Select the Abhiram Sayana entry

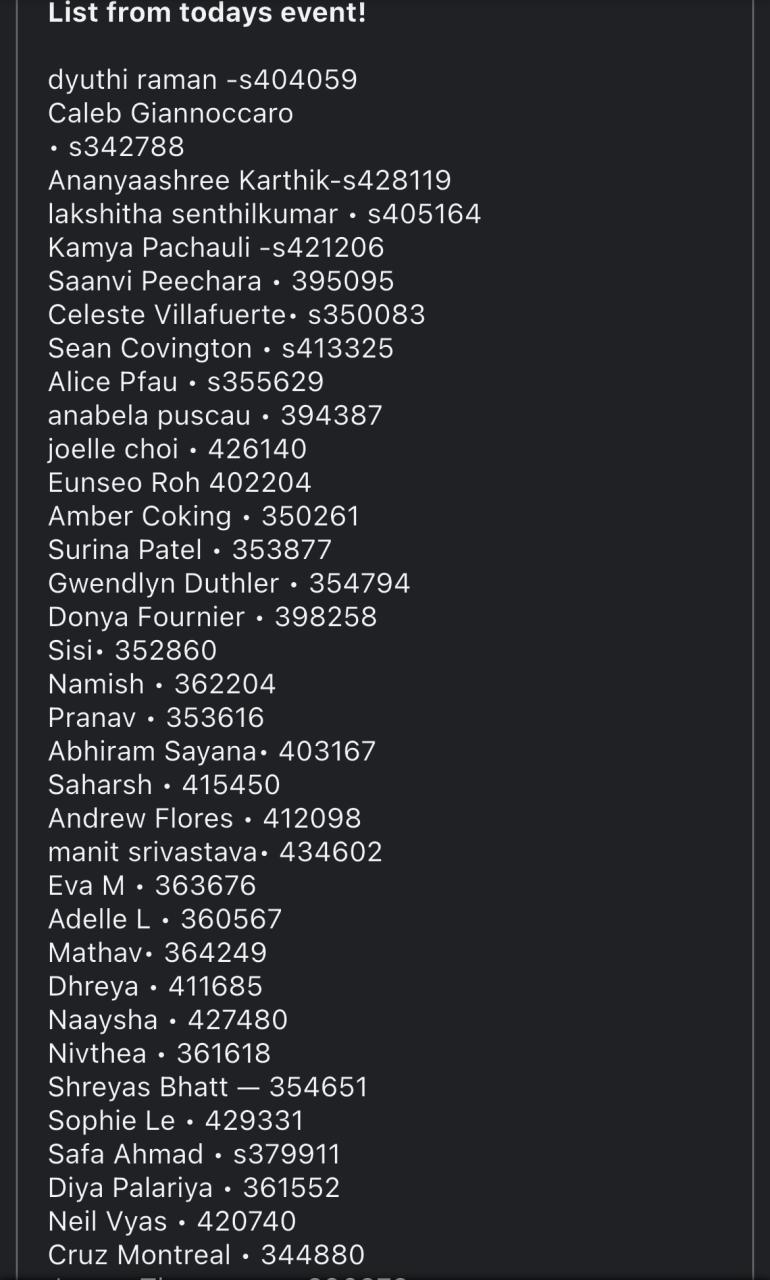(x=212, y=751)
